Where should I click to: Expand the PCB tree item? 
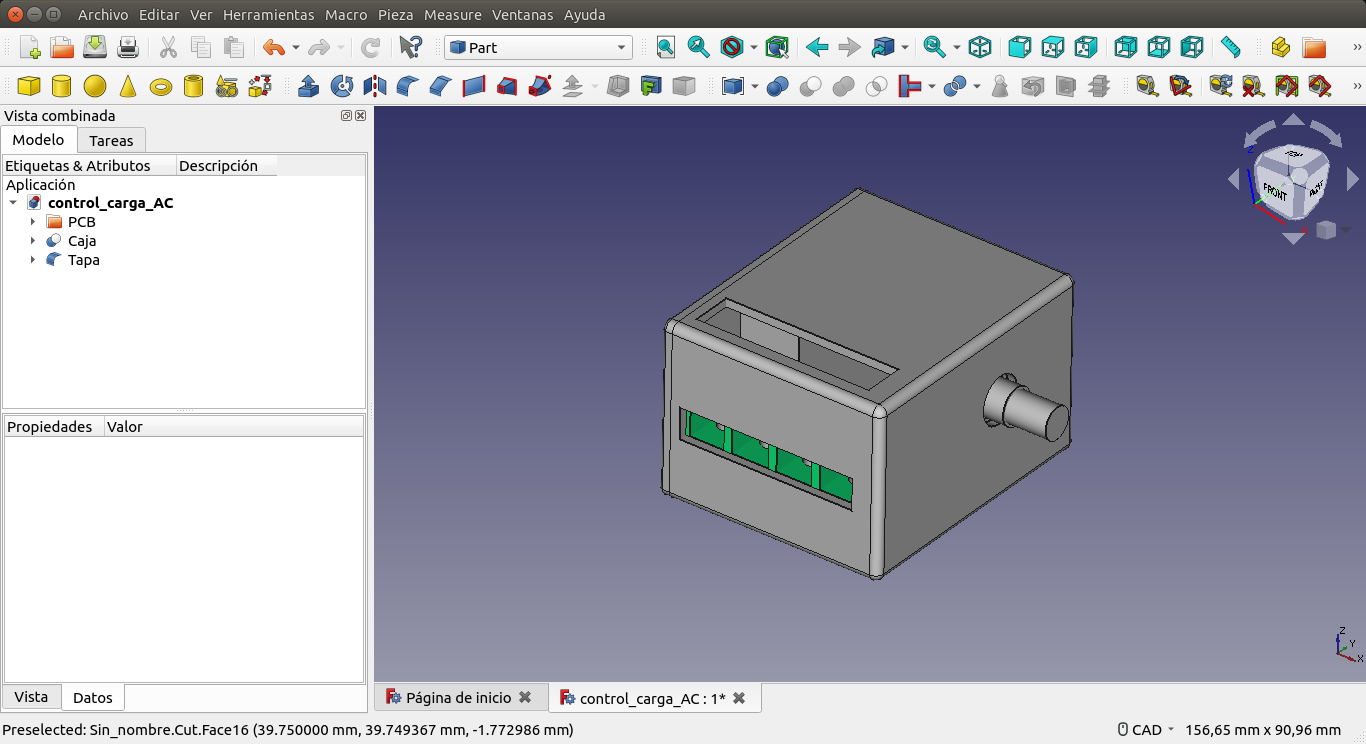click(x=33, y=222)
